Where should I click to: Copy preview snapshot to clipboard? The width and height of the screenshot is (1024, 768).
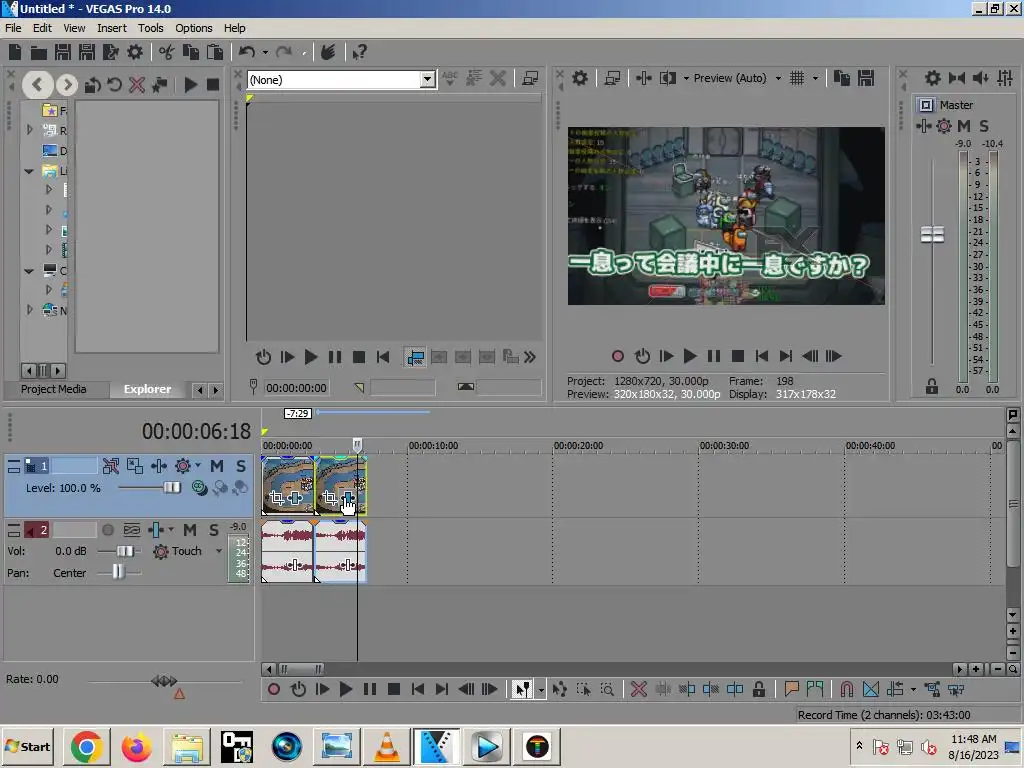click(x=842, y=78)
